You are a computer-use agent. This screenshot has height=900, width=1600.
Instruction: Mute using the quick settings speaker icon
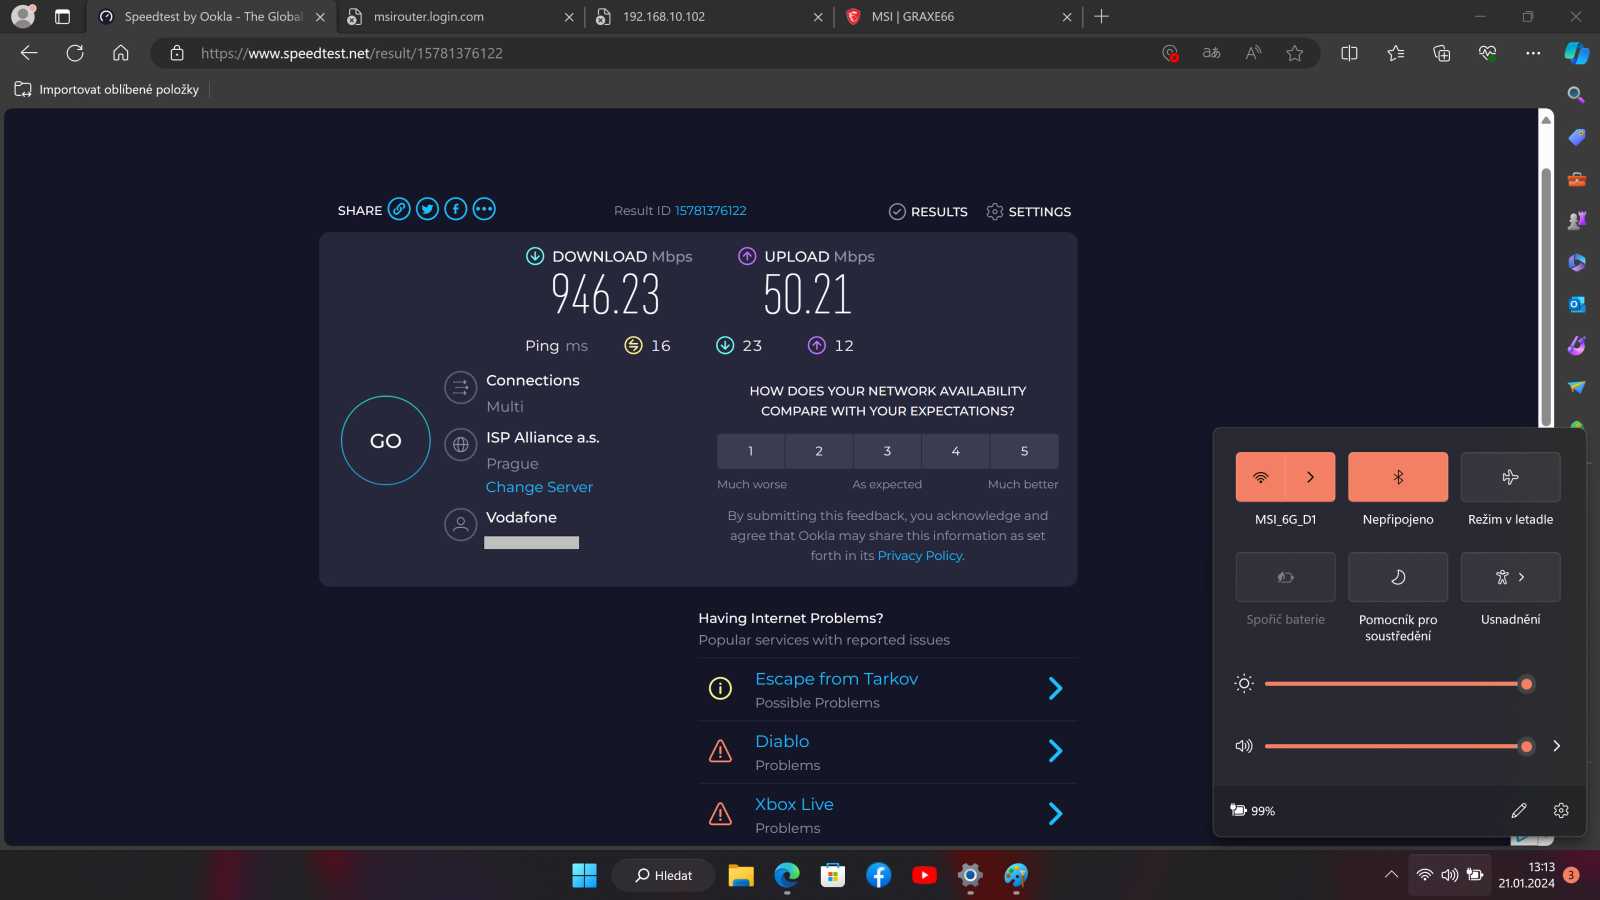coord(1244,746)
